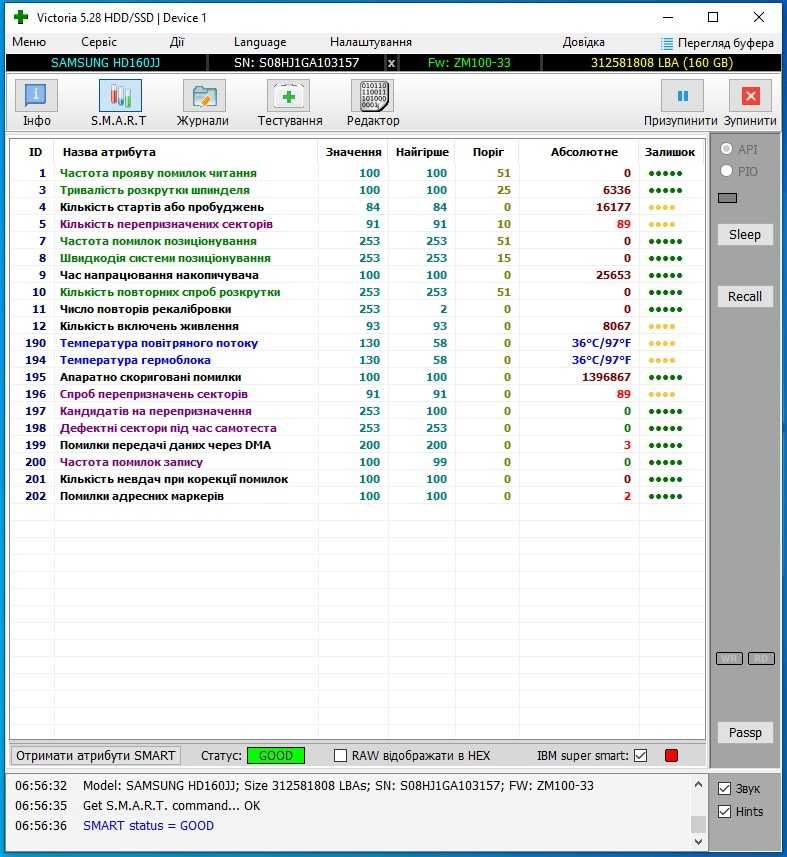Image resolution: width=787 pixels, height=857 pixels.
Task: Open the S.M.A.R.T toolbar section
Action: 120,103
